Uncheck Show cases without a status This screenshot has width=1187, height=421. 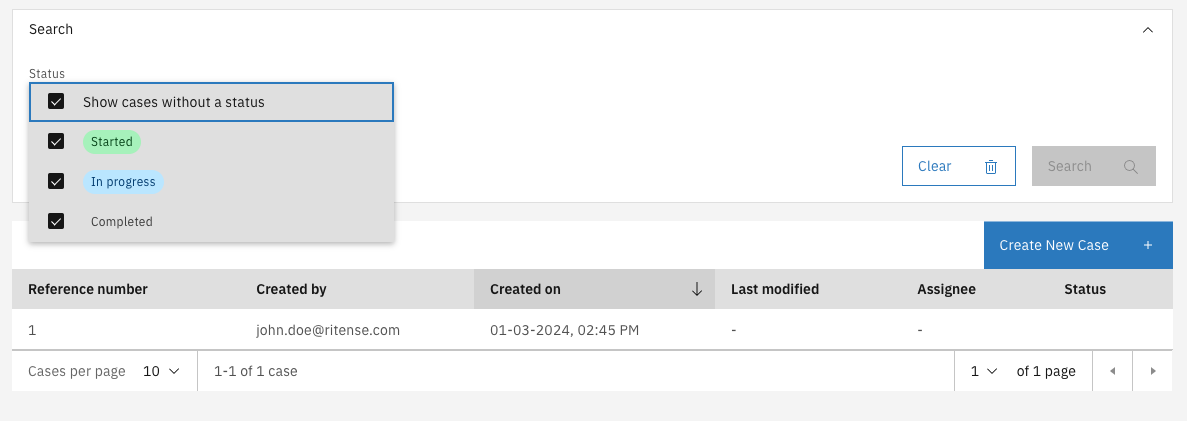coord(56,102)
